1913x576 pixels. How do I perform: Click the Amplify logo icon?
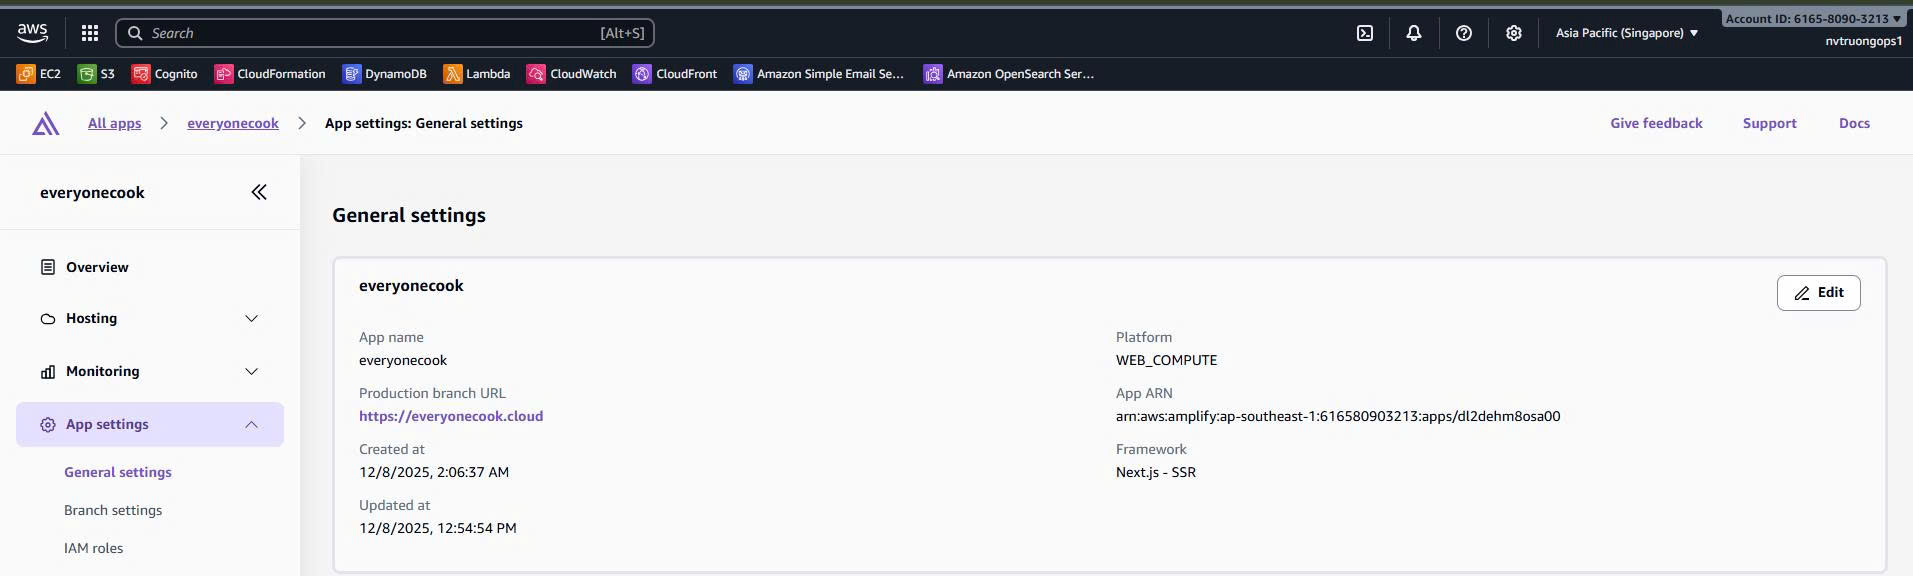tap(46, 124)
